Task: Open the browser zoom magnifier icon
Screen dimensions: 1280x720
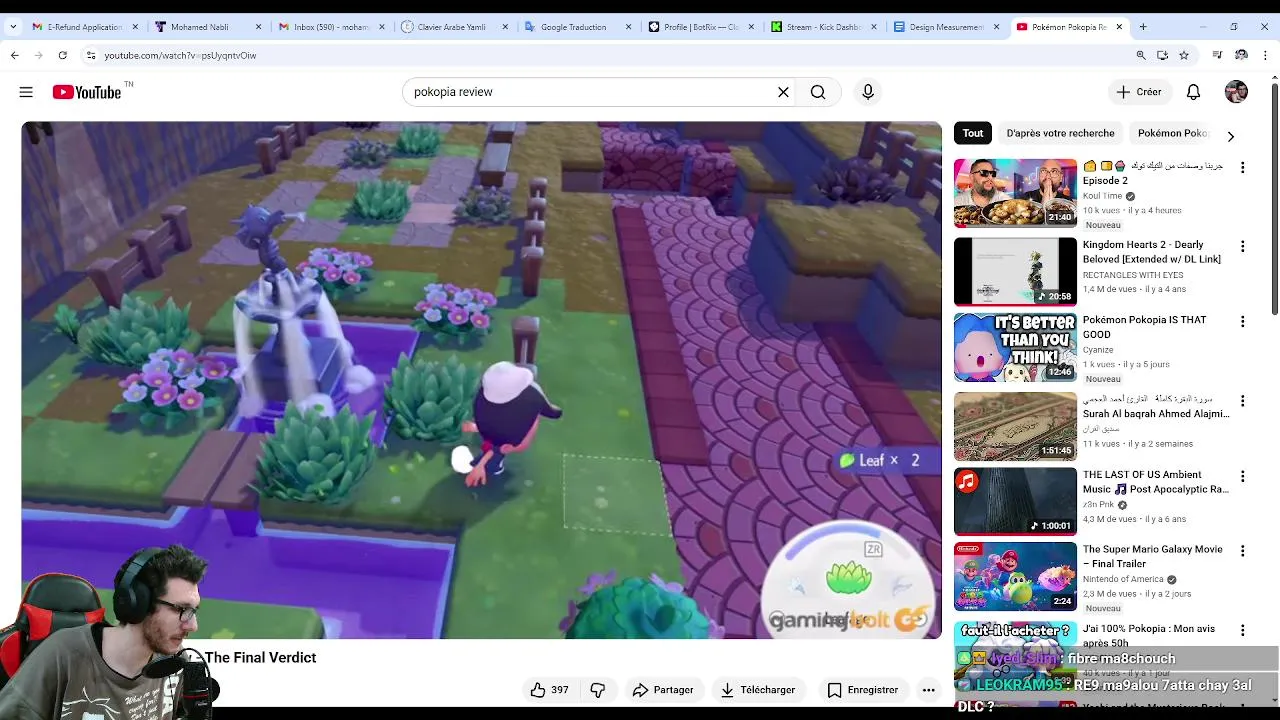Action: point(1141,55)
